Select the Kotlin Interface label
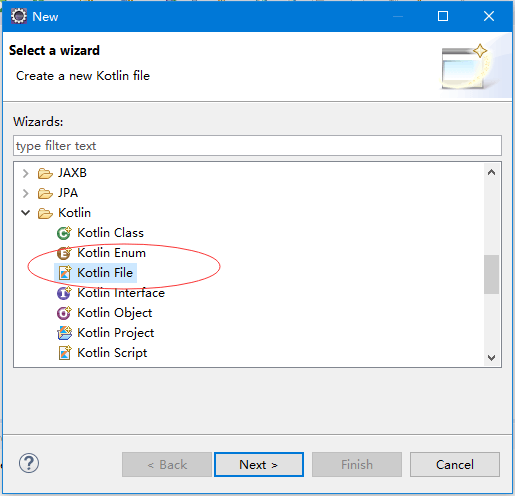515x496 pixels. pos(121,293)
